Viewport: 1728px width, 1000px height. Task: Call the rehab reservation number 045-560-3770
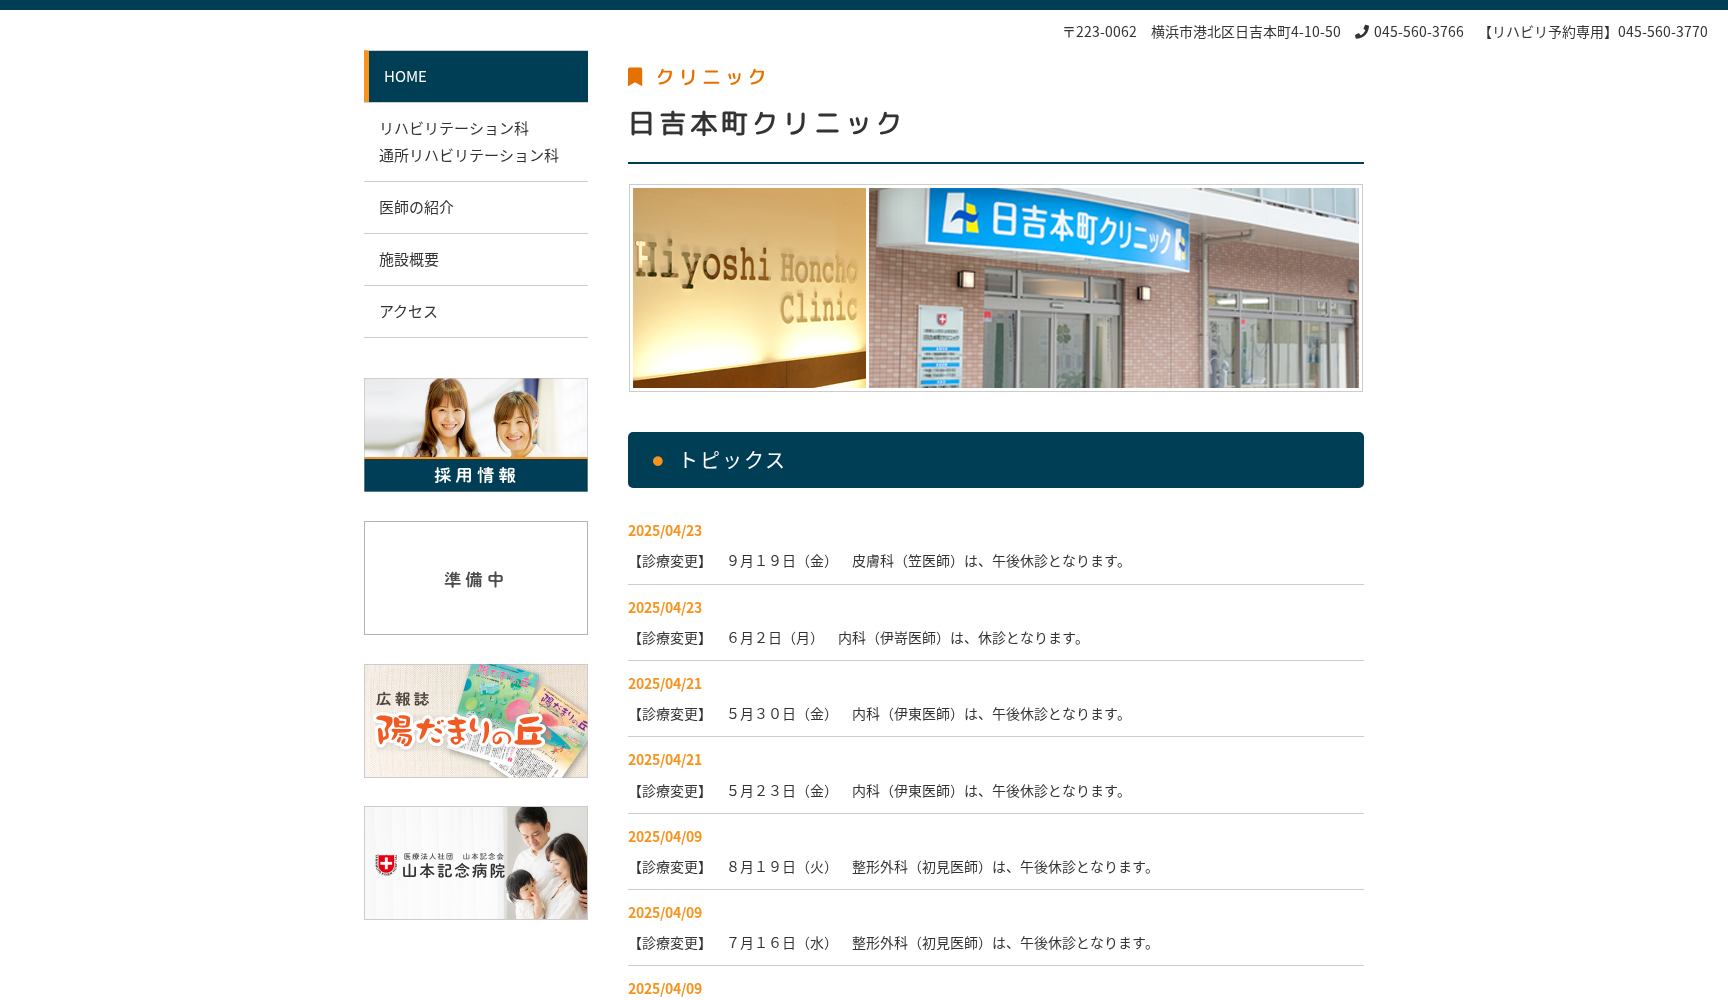coord(1662,32)
